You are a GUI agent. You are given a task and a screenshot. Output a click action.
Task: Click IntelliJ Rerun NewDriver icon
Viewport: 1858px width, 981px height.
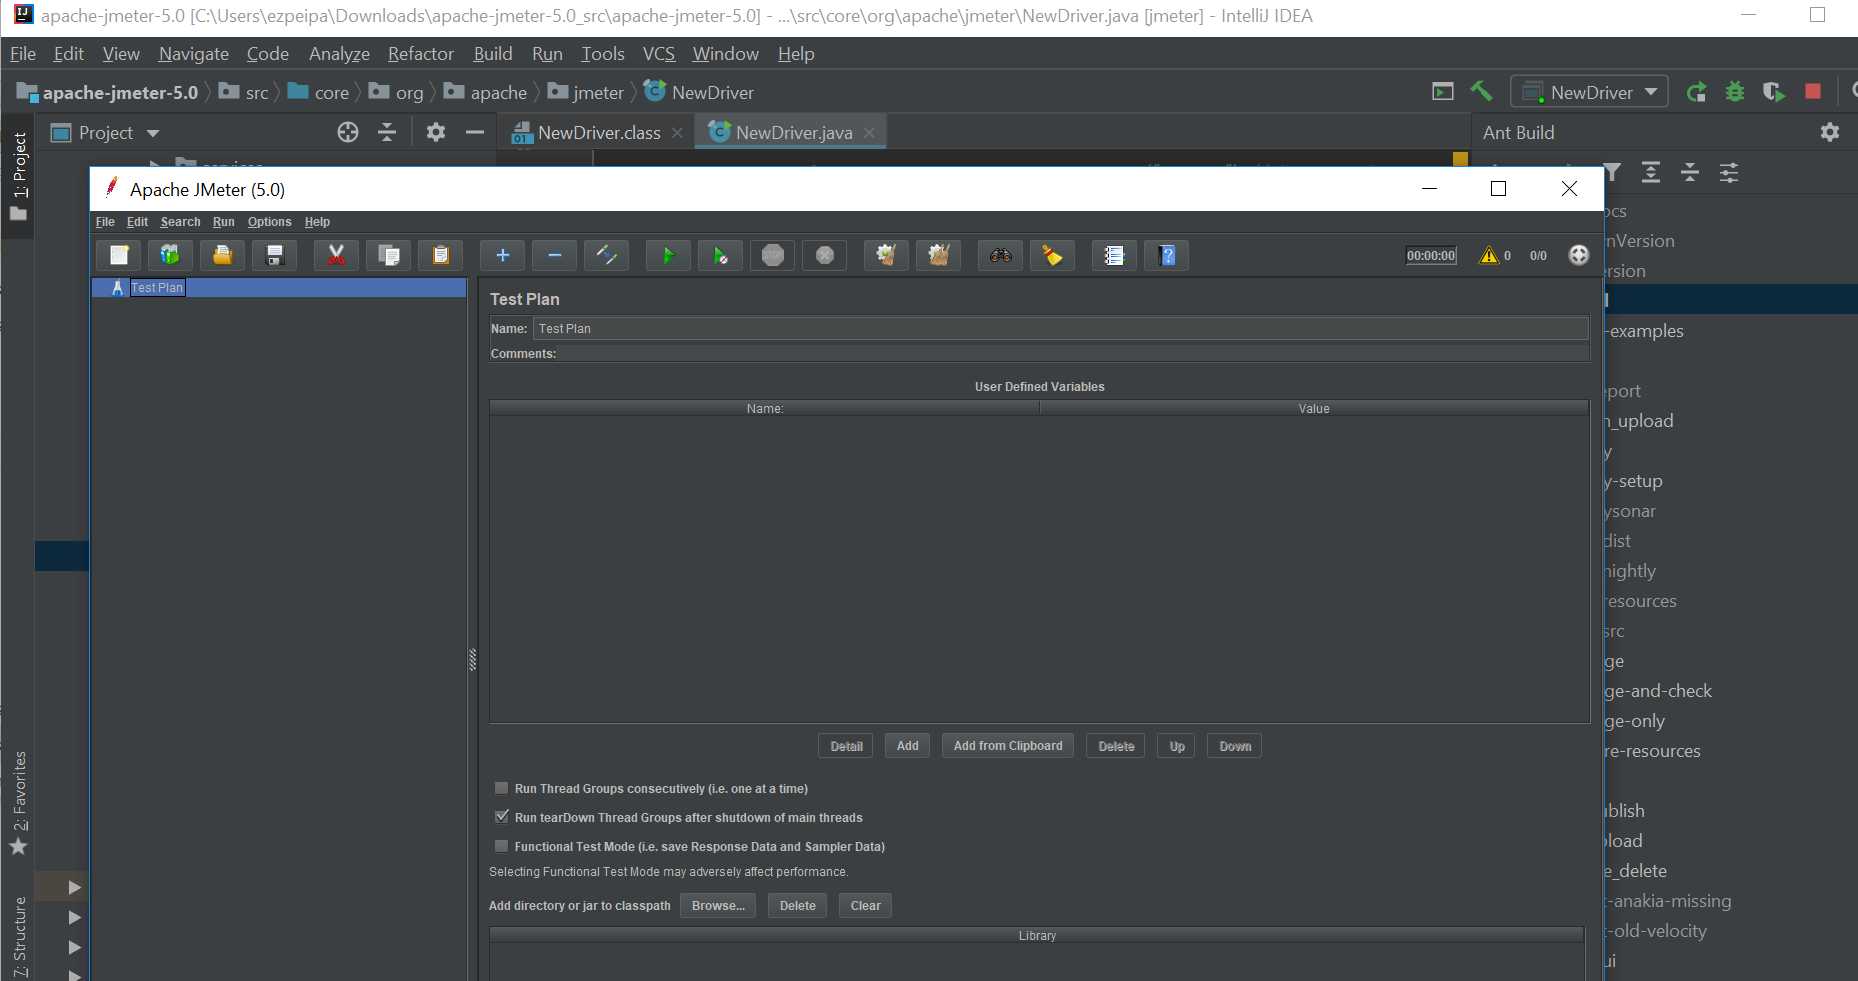(1696, 92)
